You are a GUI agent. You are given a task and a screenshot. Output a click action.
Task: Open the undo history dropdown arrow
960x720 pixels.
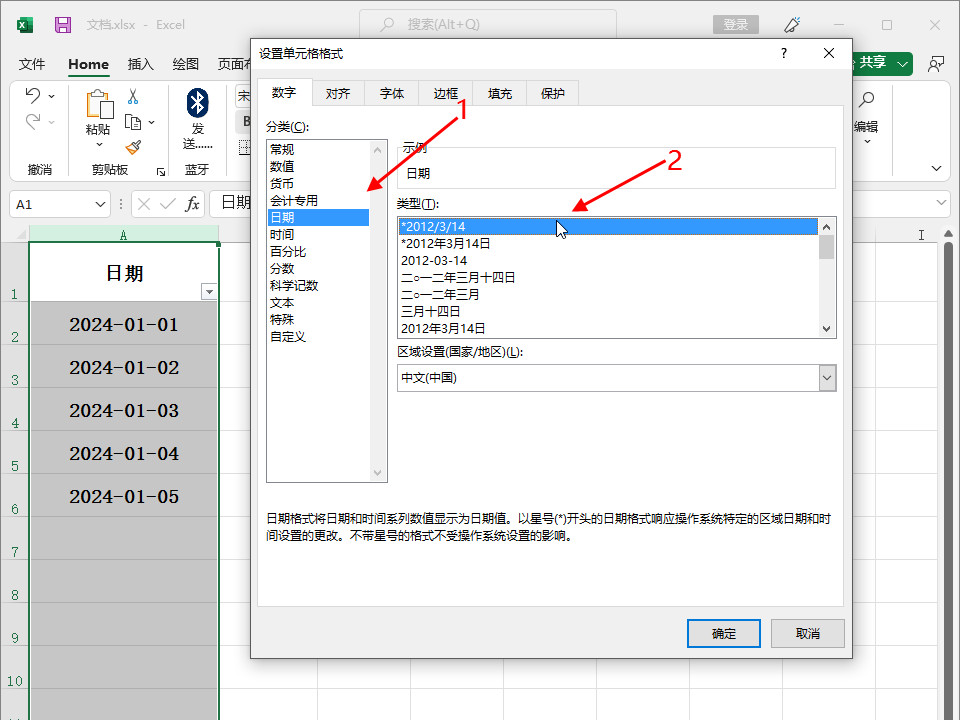point(51,96)
